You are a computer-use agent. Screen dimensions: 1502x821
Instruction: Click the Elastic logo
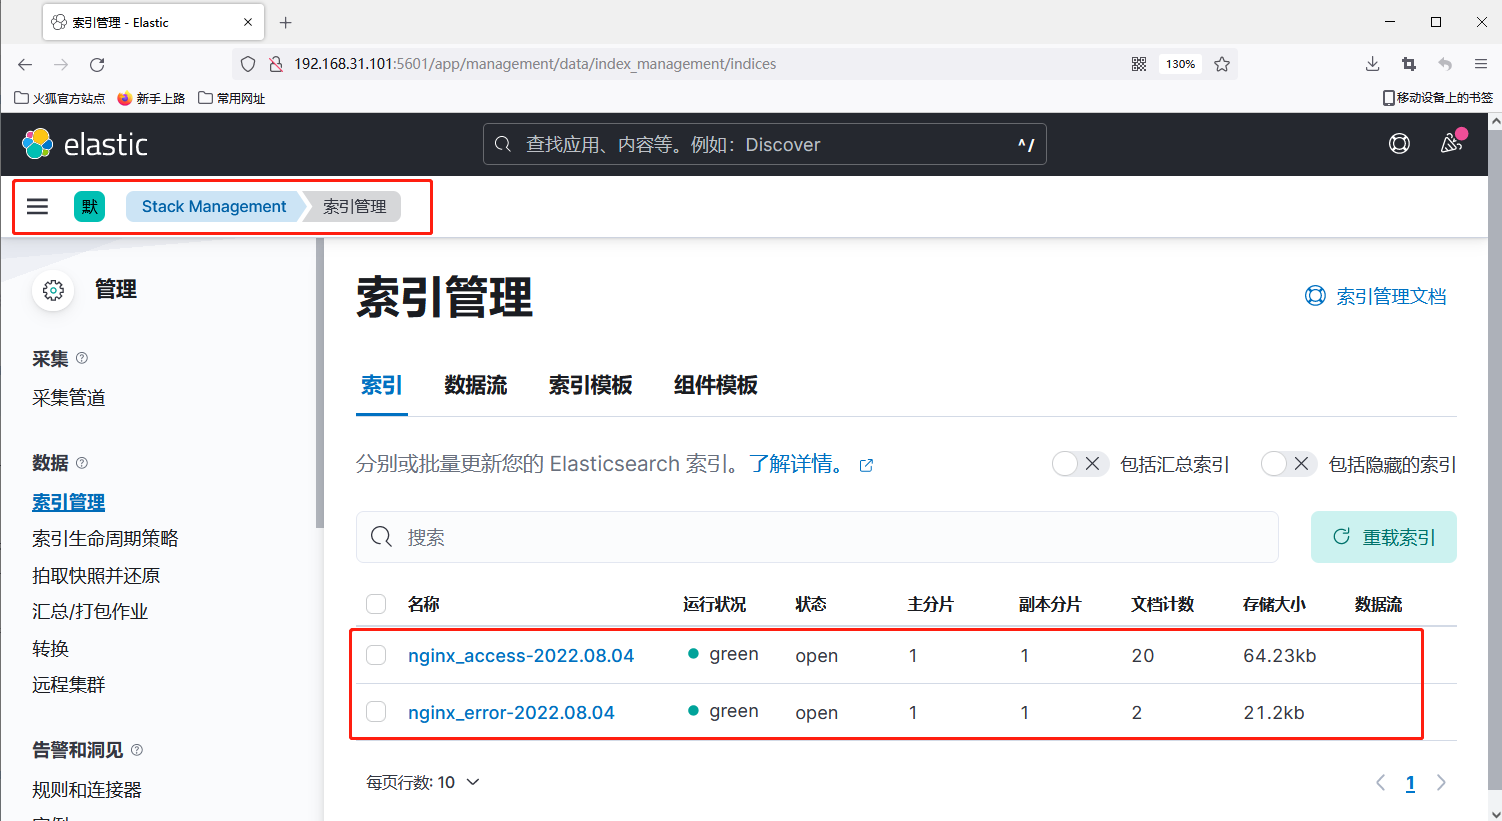[x=85, y=144]
